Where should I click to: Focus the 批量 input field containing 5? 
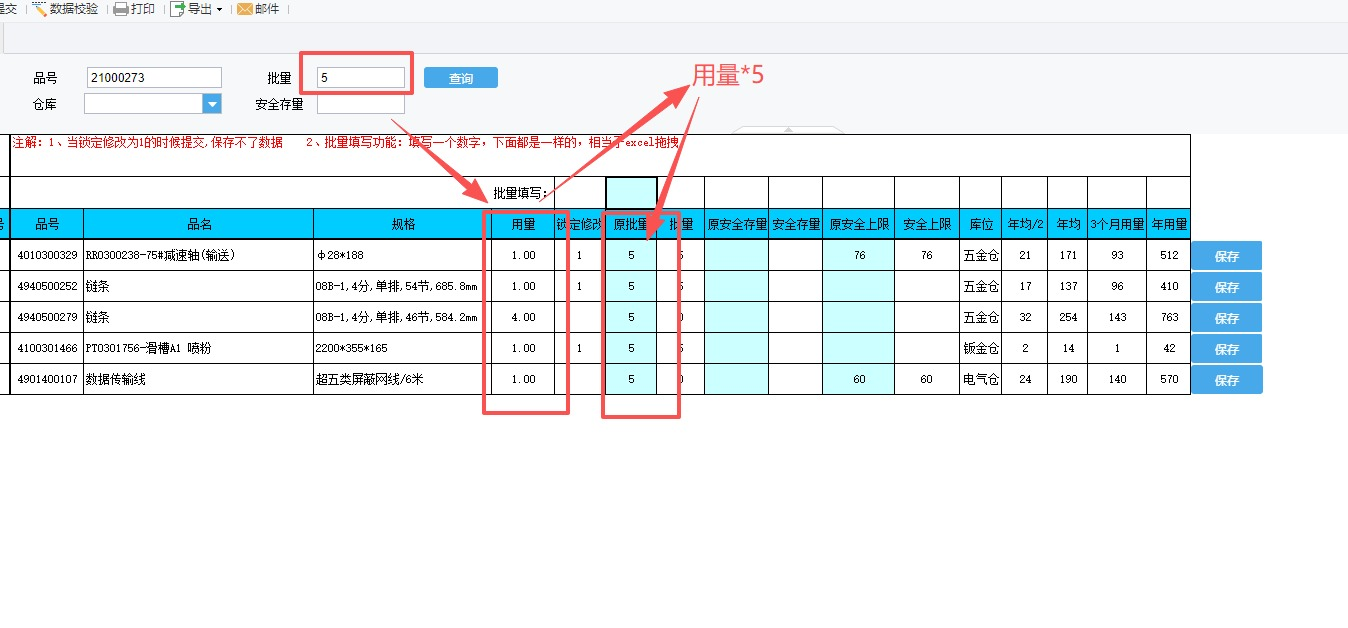[360, 78]
